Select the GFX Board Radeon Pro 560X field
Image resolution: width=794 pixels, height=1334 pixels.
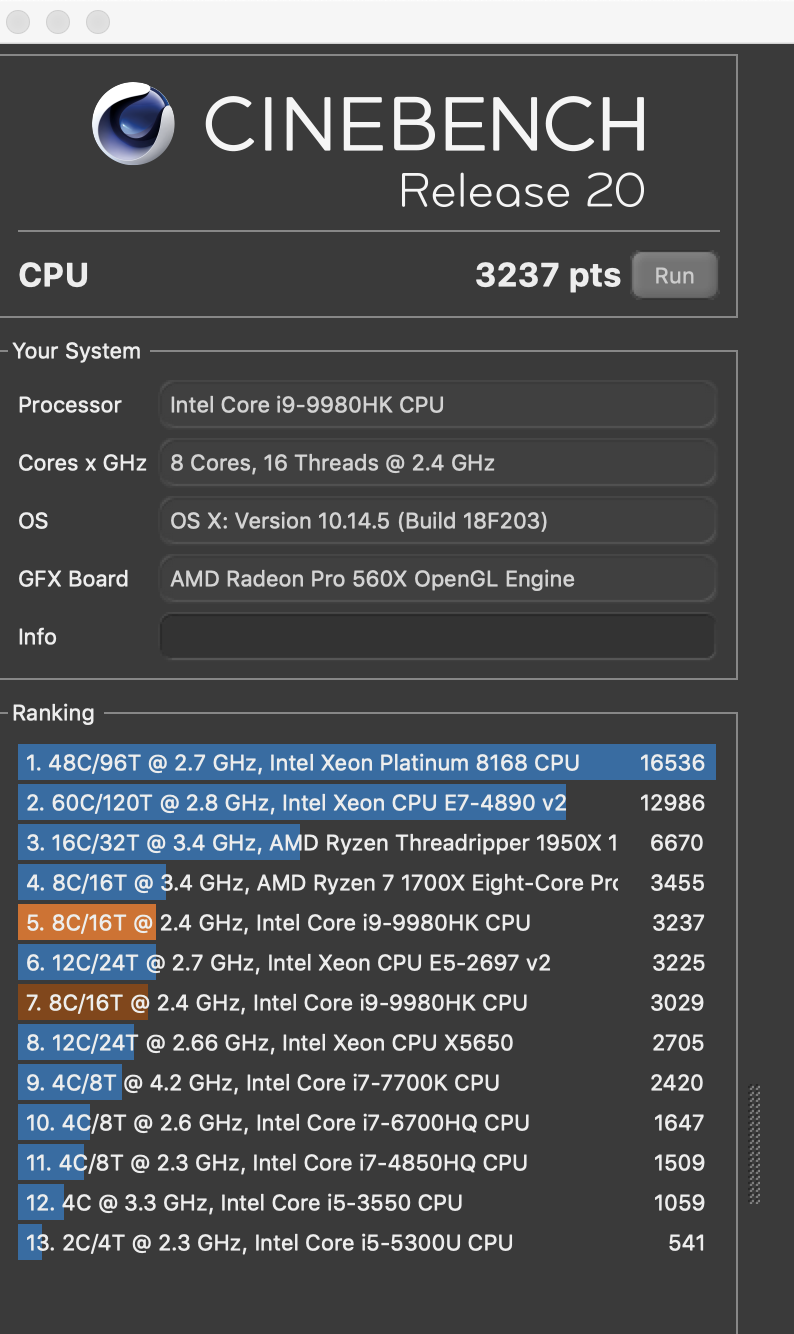click(437, 579)
